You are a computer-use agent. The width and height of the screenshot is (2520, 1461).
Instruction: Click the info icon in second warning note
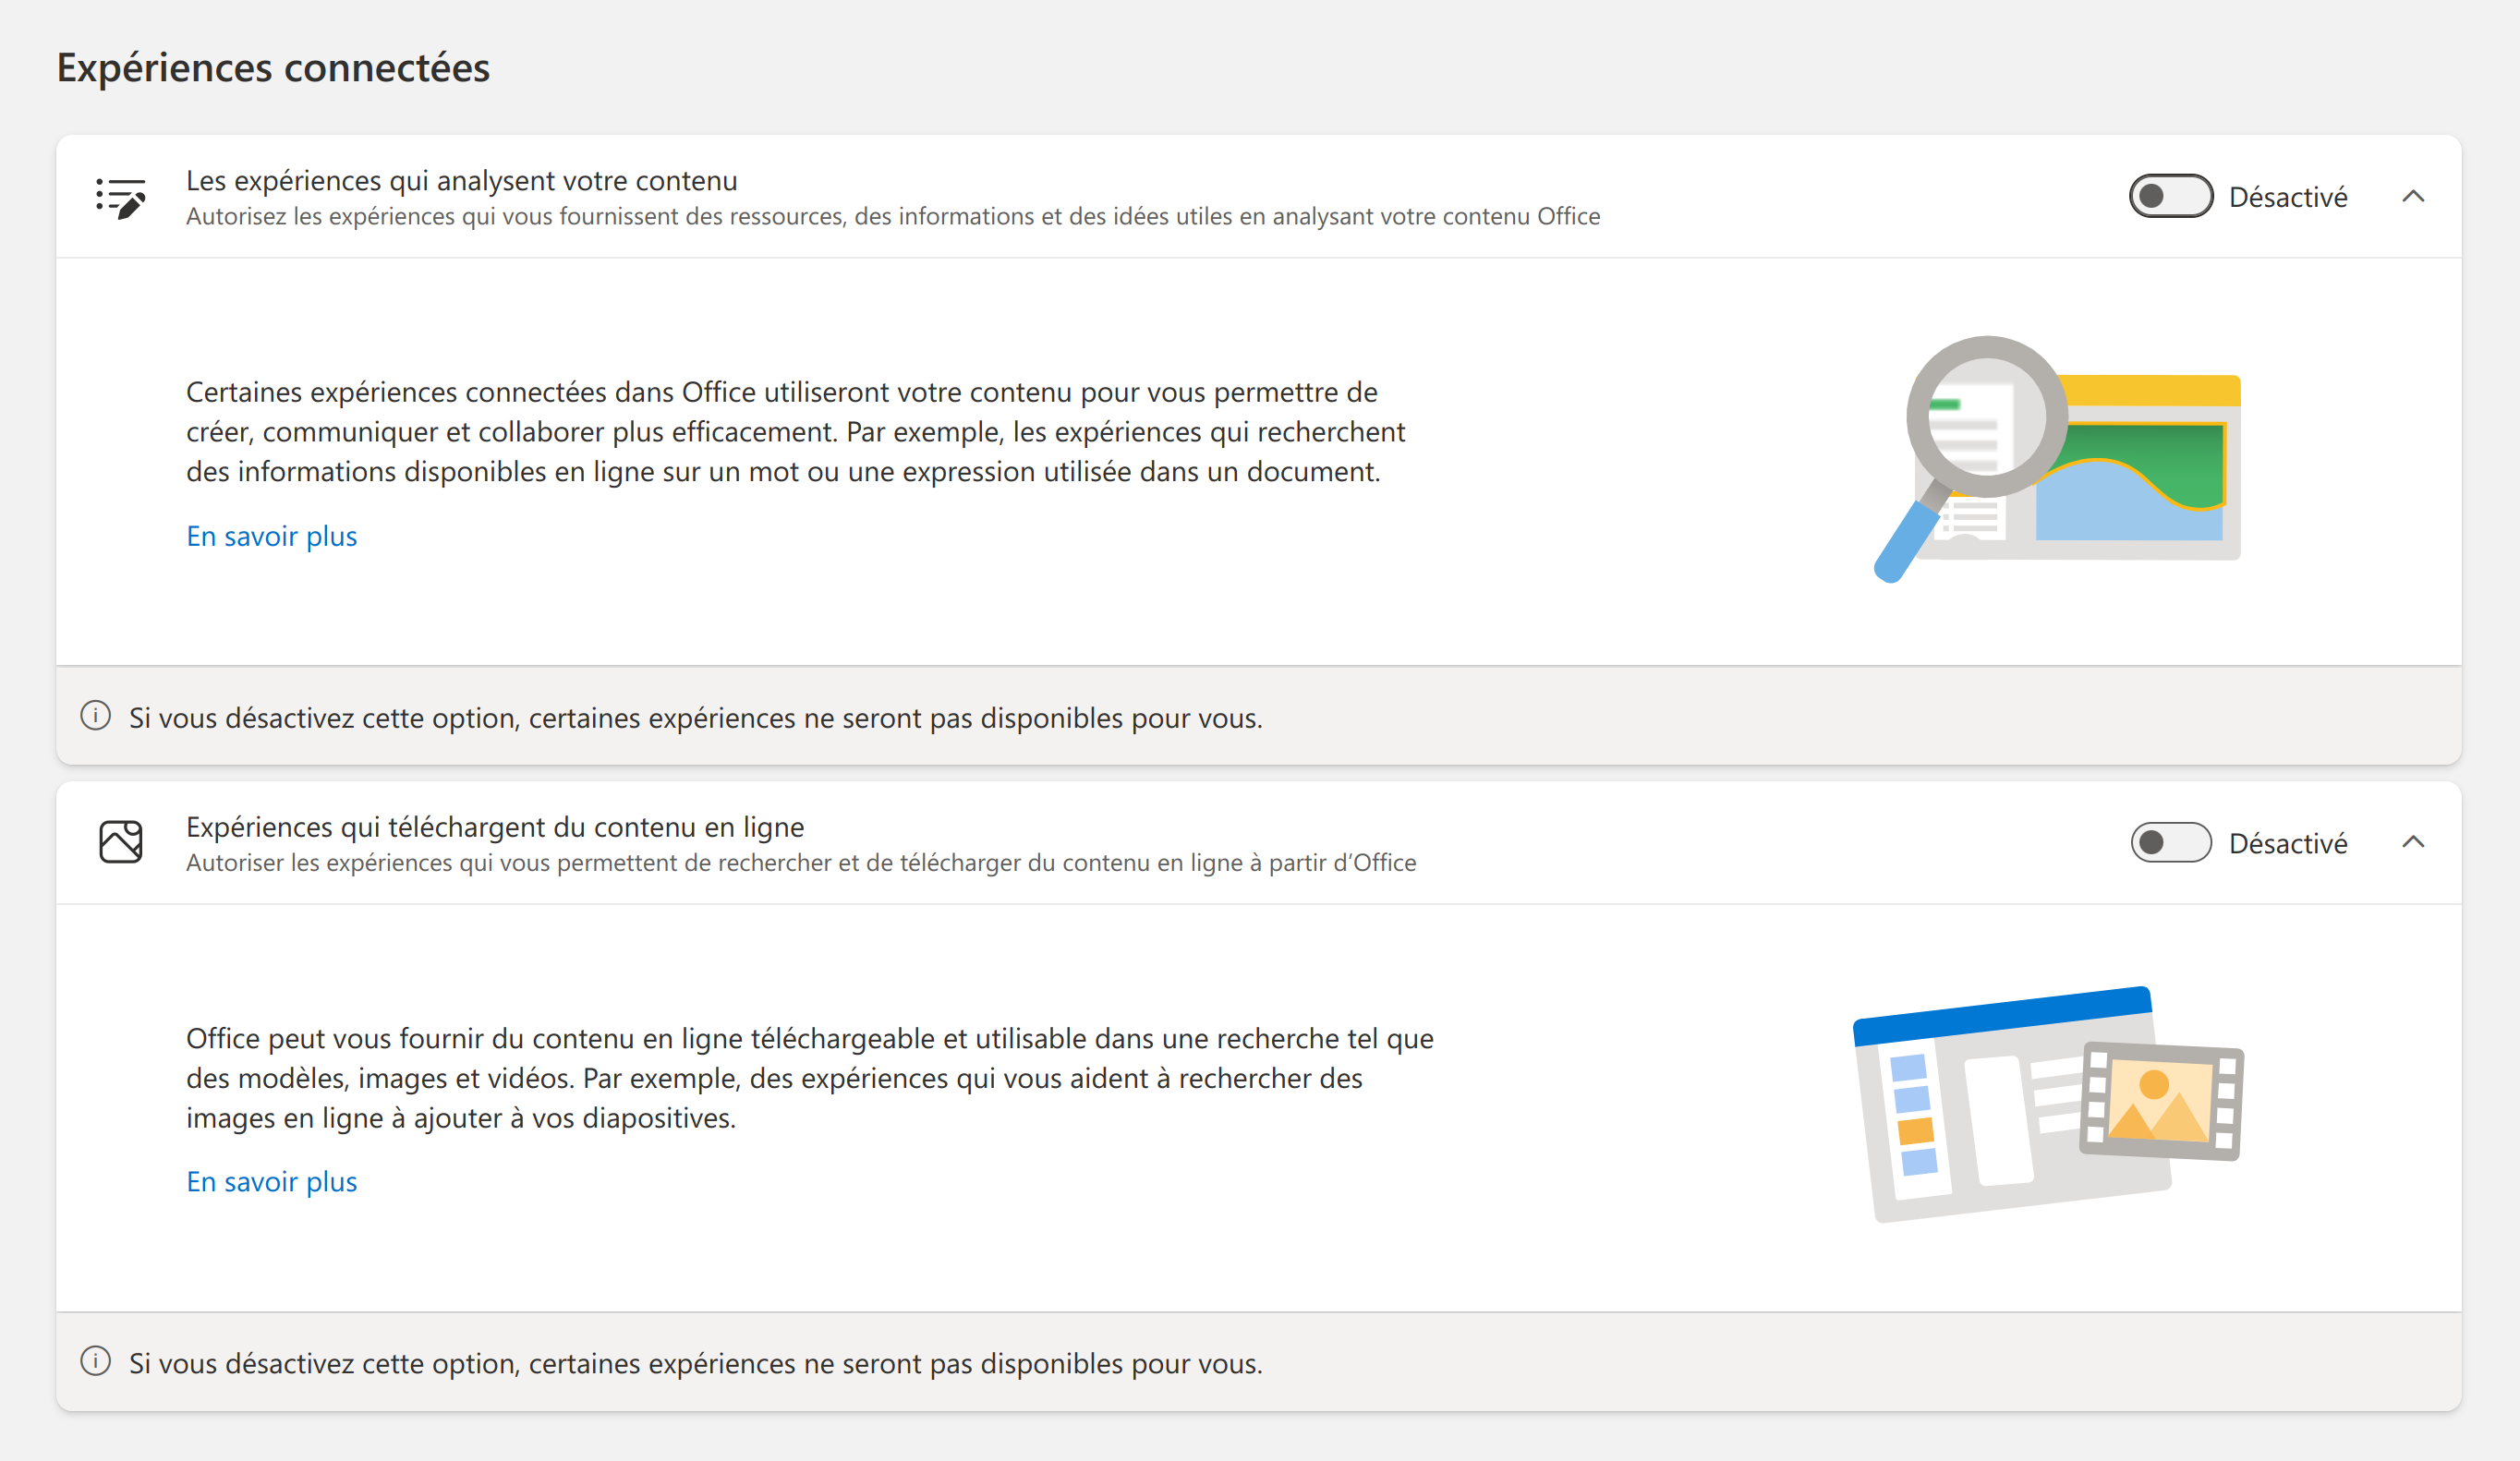[x=95, y=1361]
